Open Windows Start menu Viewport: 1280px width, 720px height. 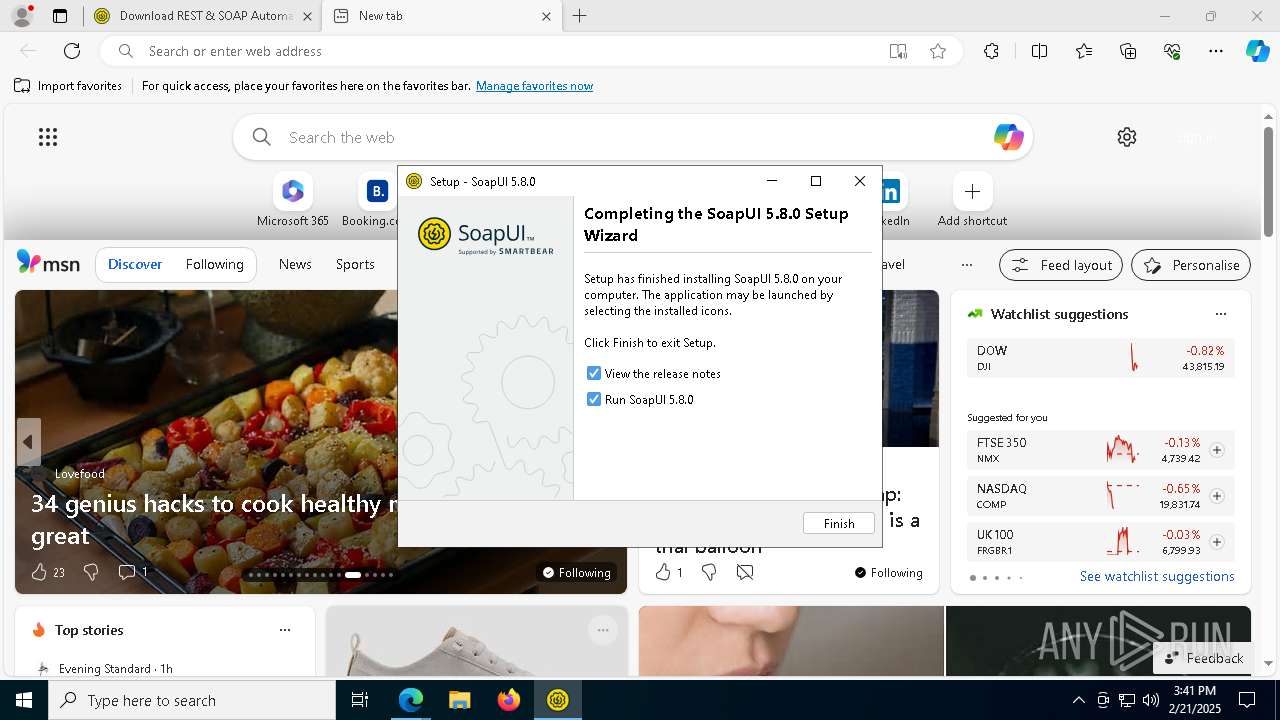point(24,700)
